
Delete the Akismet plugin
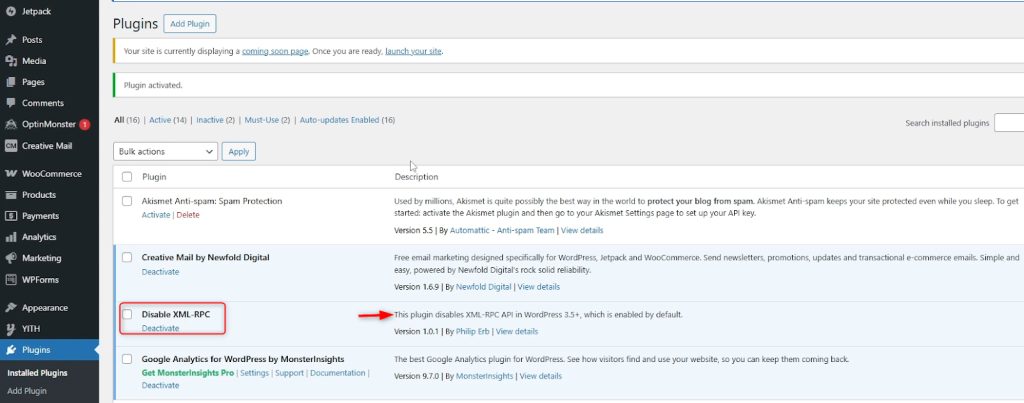188,215
